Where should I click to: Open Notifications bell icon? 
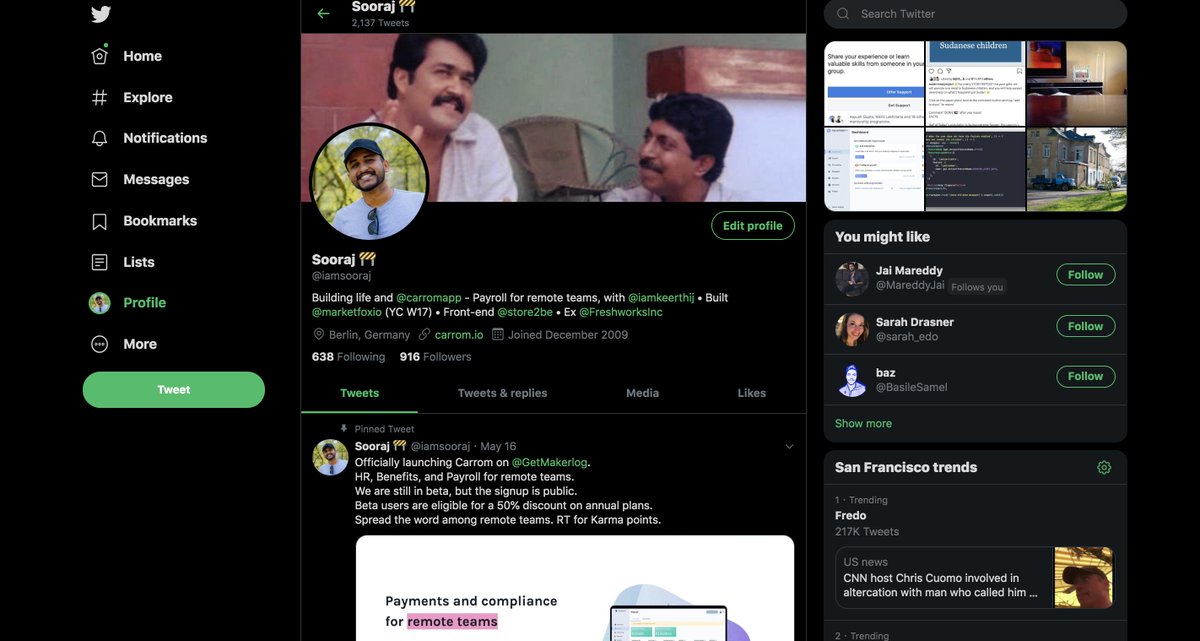[x=99, y=138]
